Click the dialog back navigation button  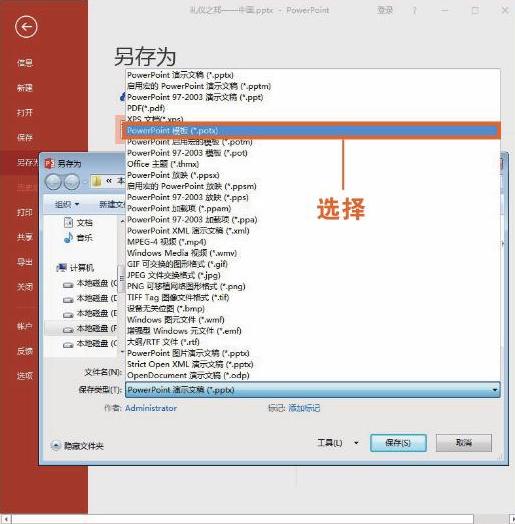click(x=53, y=182)
